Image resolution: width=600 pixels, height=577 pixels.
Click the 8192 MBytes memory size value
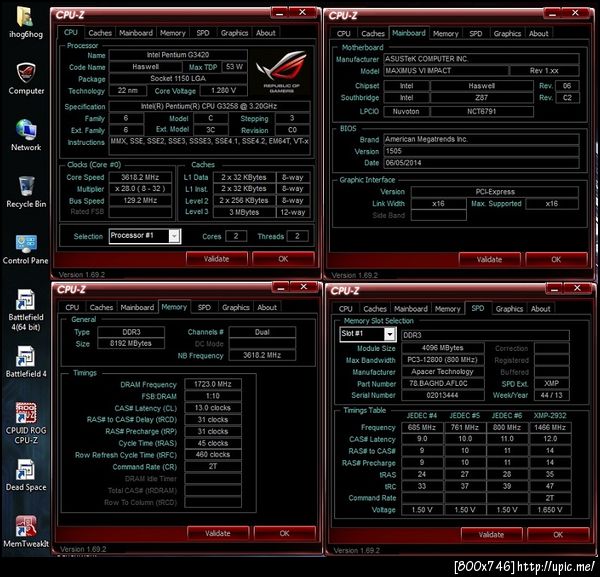tap(131, 344)
